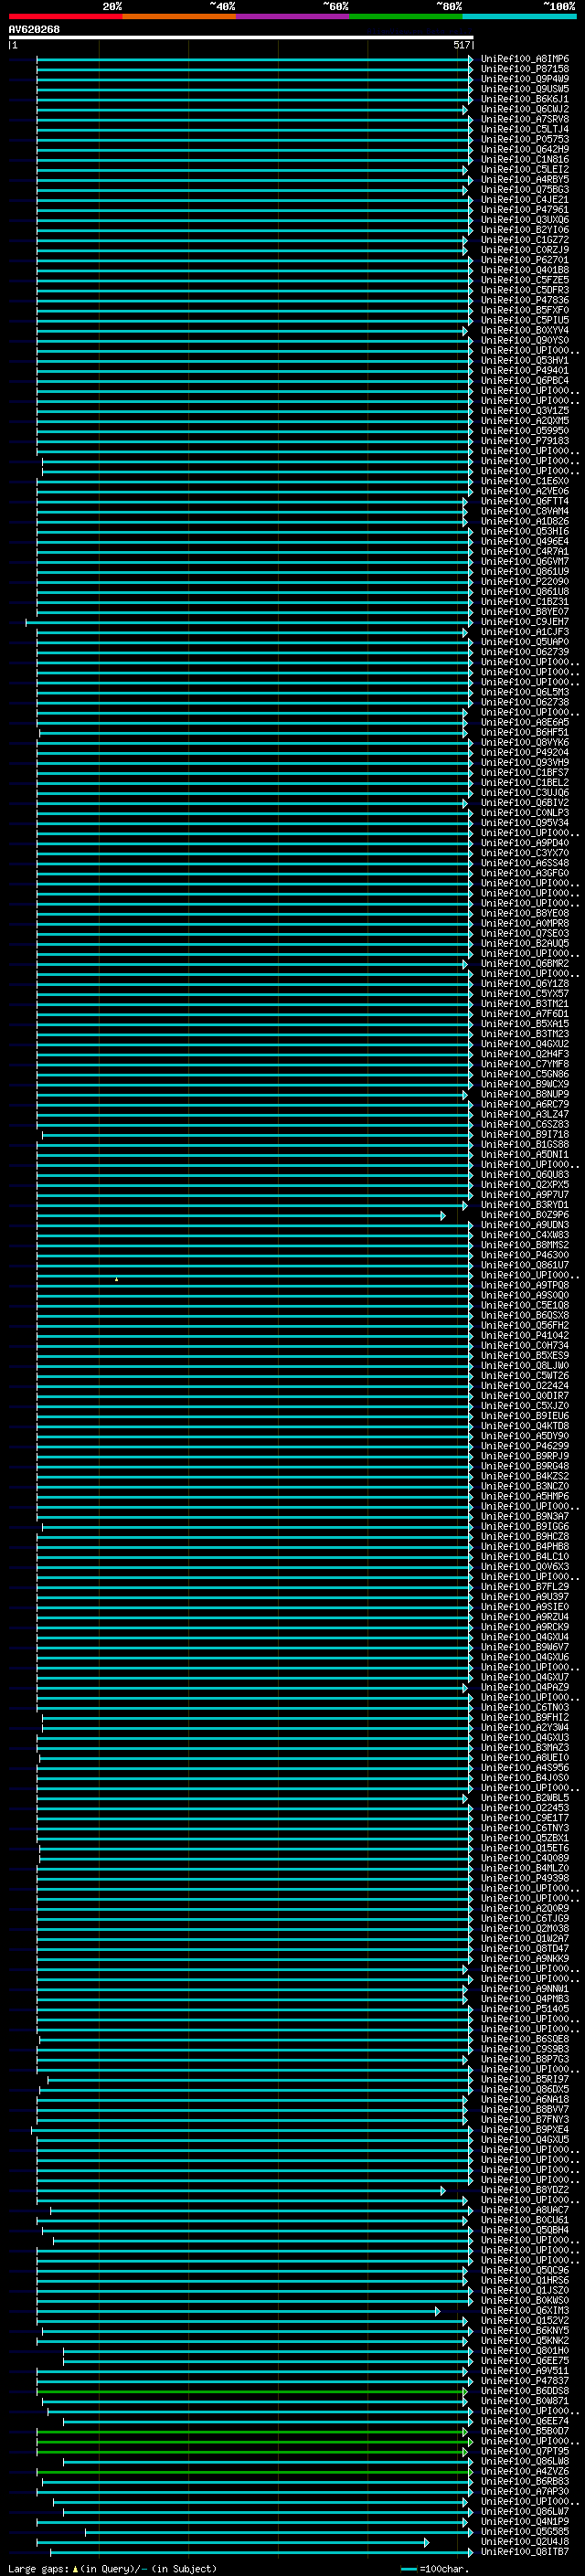Click the arrowhead ending the UniRef100_A8IMP6 alignment
The height and width of the screenshot is (2576, 585).
471,59
